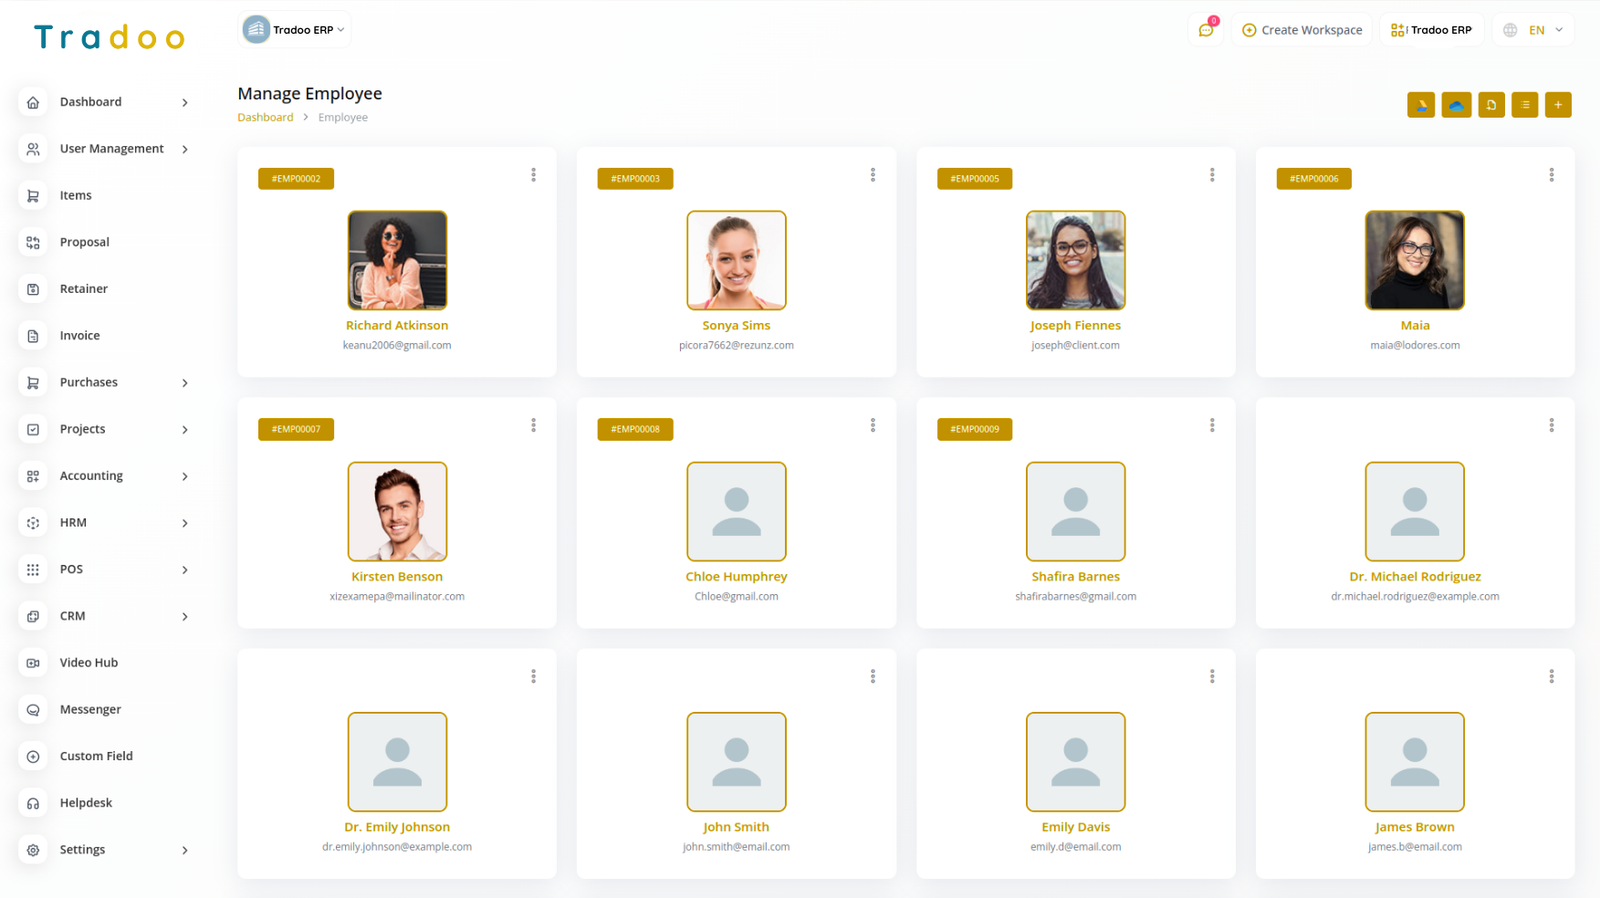The width and height of the screenshot is (1600, 898).
Task: Switch to list view icon
Action: [1525, 105]
